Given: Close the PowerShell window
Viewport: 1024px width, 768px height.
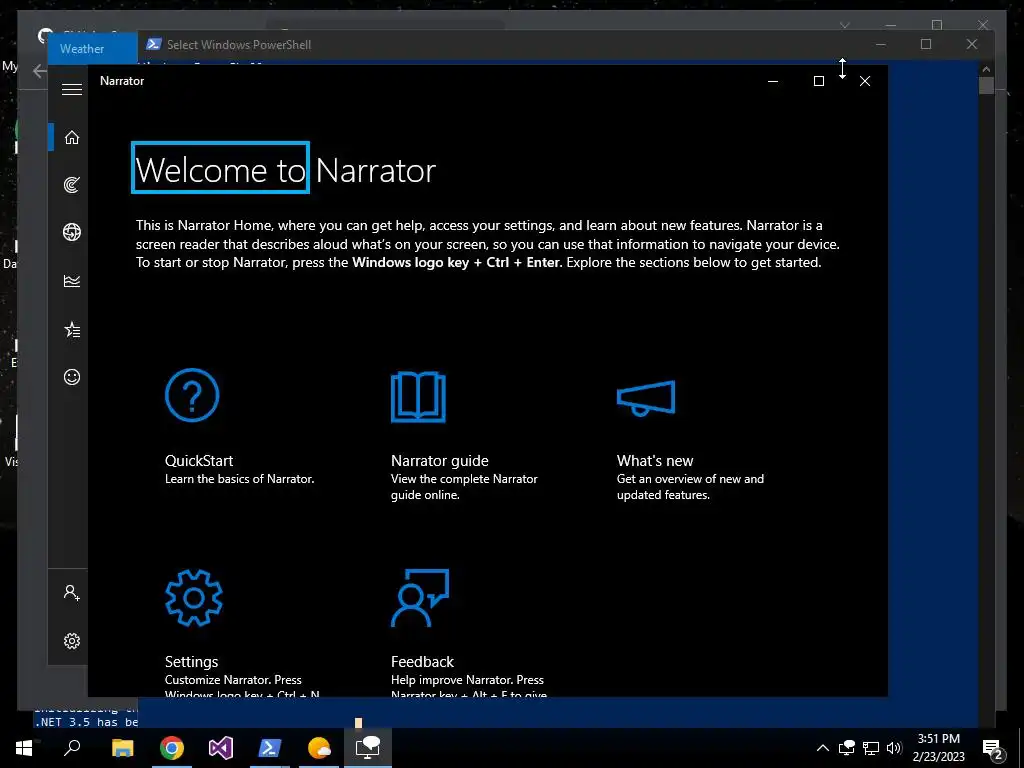Looking at the screenshot, I should point(972,44).
